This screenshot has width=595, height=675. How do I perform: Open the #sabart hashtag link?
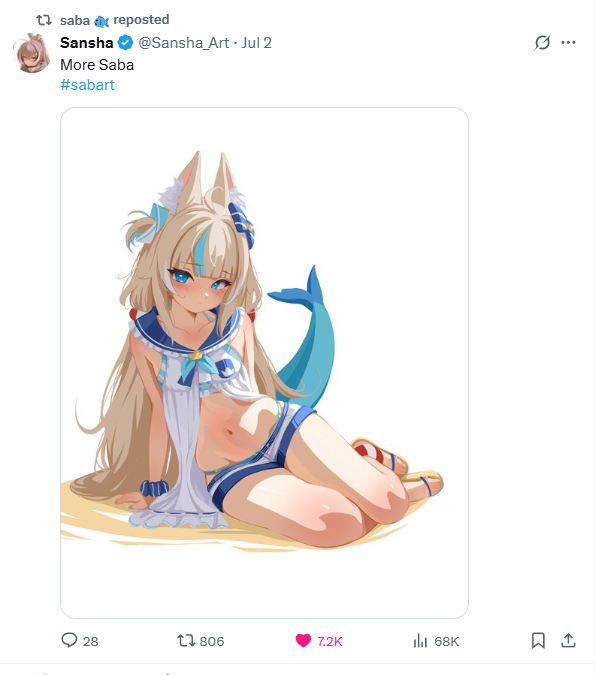[87, 85]
